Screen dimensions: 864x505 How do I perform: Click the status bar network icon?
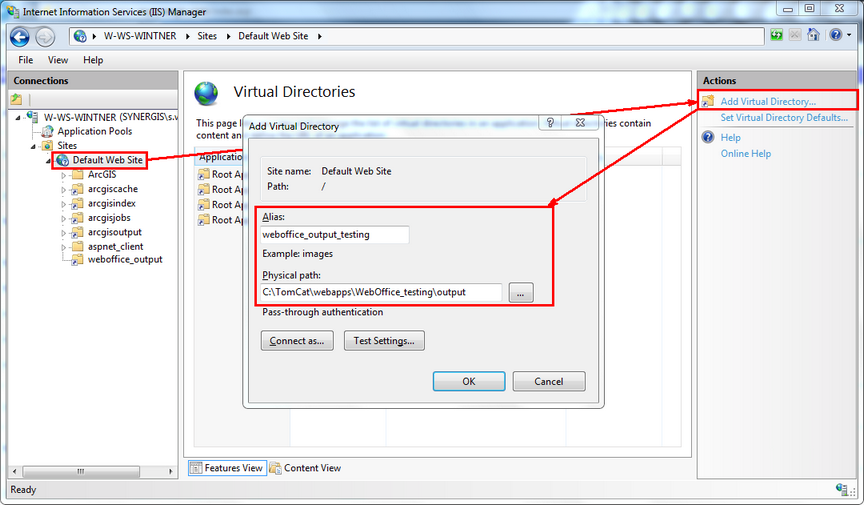point(841,489)
